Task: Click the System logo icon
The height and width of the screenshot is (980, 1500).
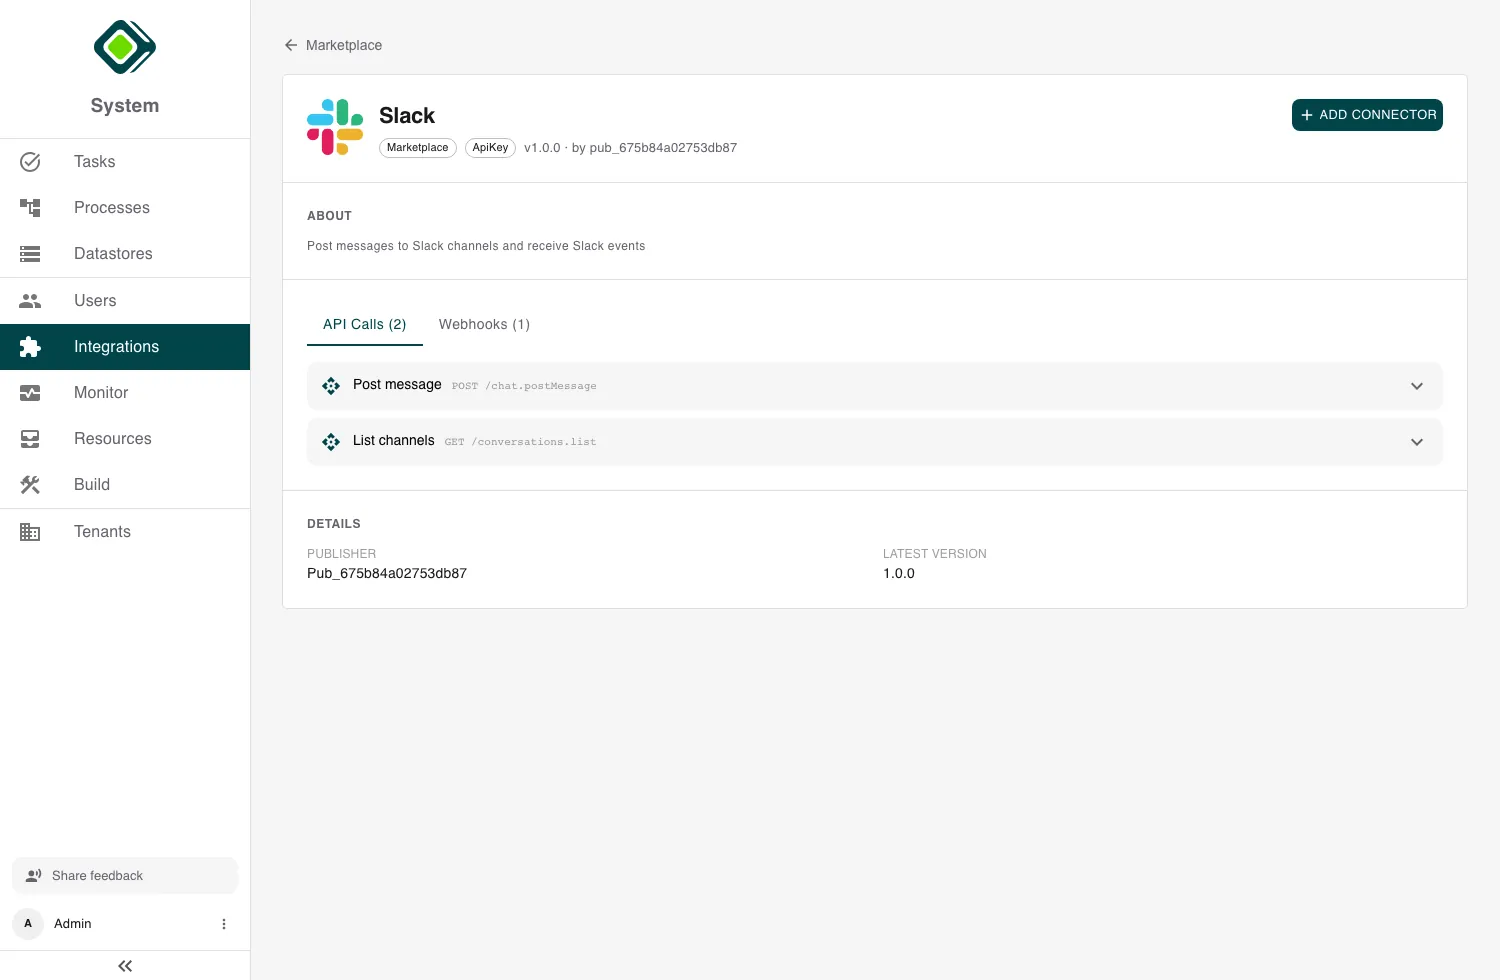Action: coord(125,47)
